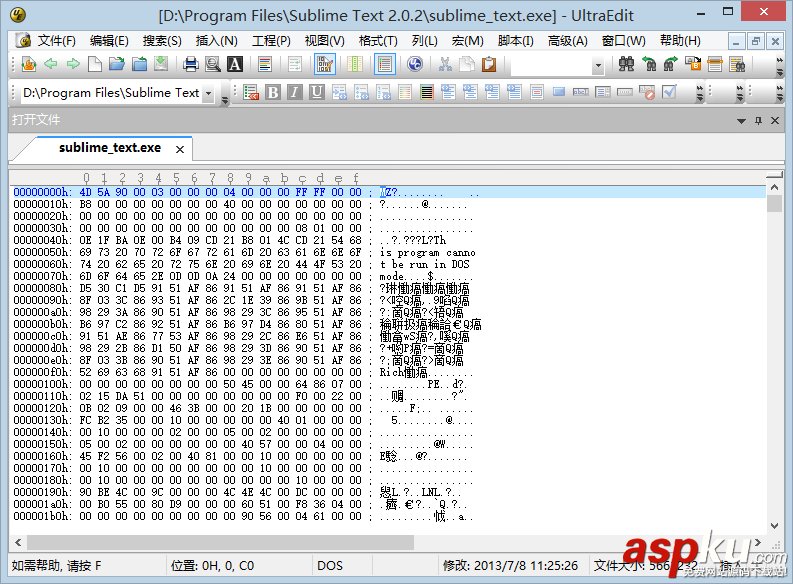Open the 帮助(H) menu
This screenshot has height=584, width=793.
680,40
